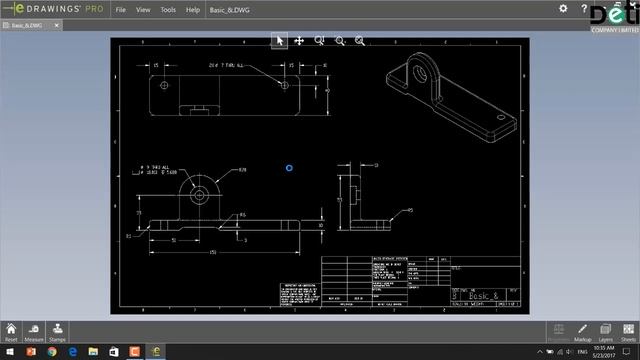Open the Sheets panel
The height and width of the screenshot is (360, 640).
pos(628,332)
